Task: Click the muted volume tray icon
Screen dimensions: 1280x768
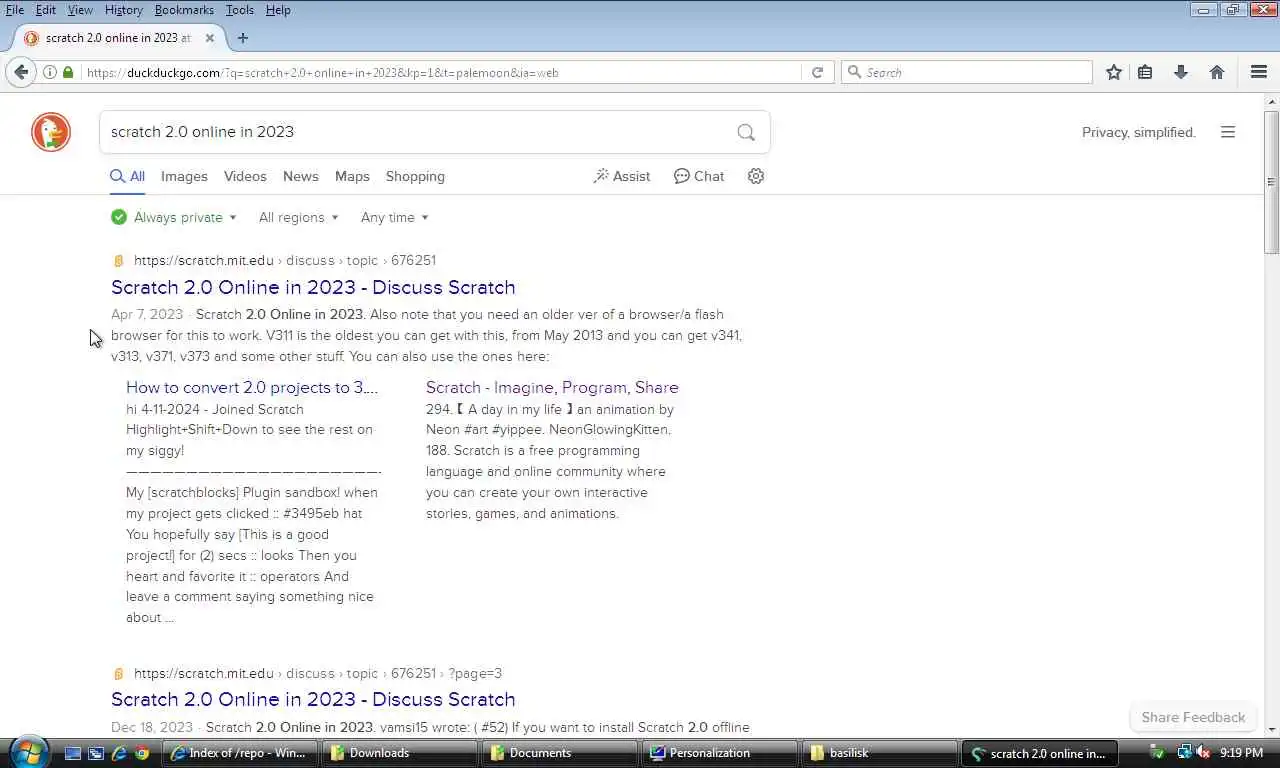Action: click(1203, 753)
